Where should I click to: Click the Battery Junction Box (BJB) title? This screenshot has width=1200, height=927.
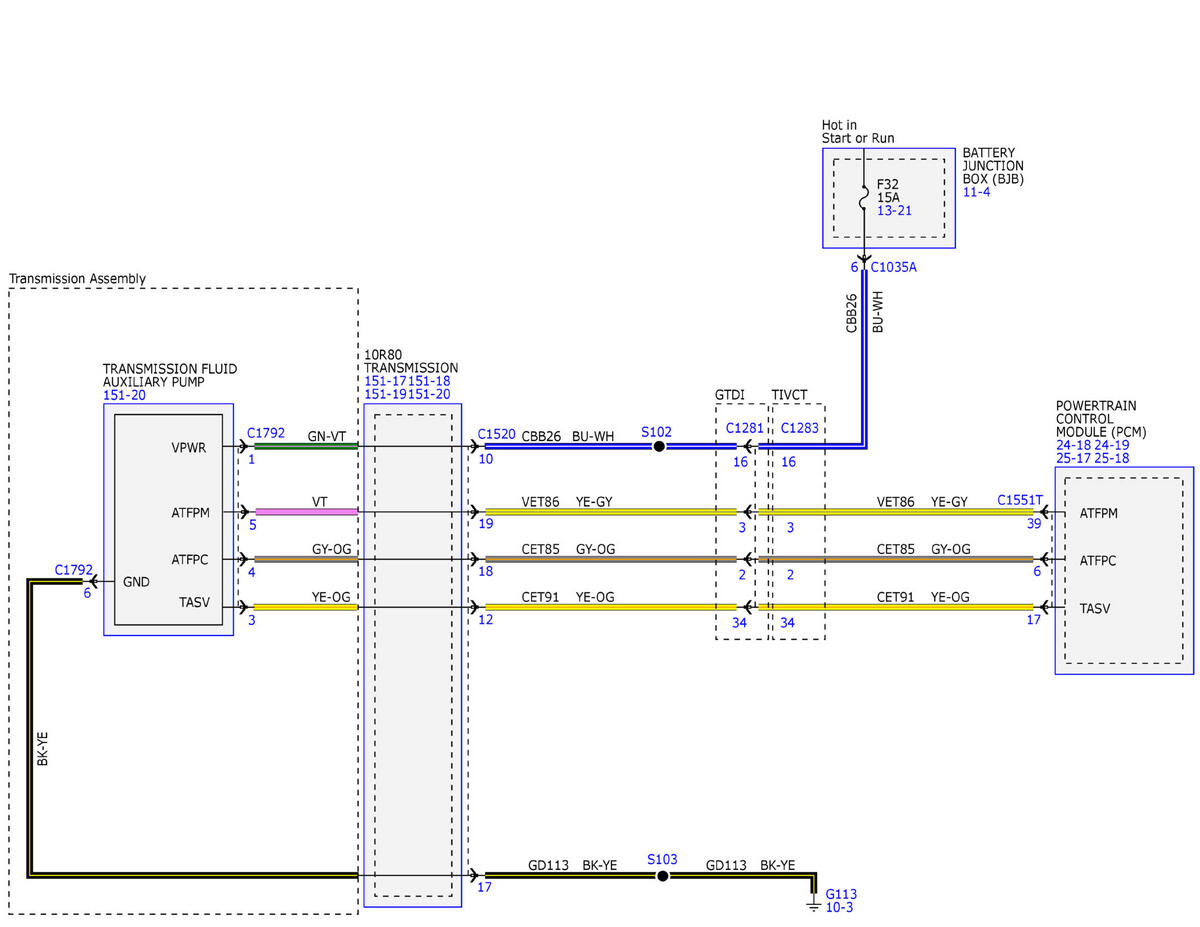click(993, 166)
